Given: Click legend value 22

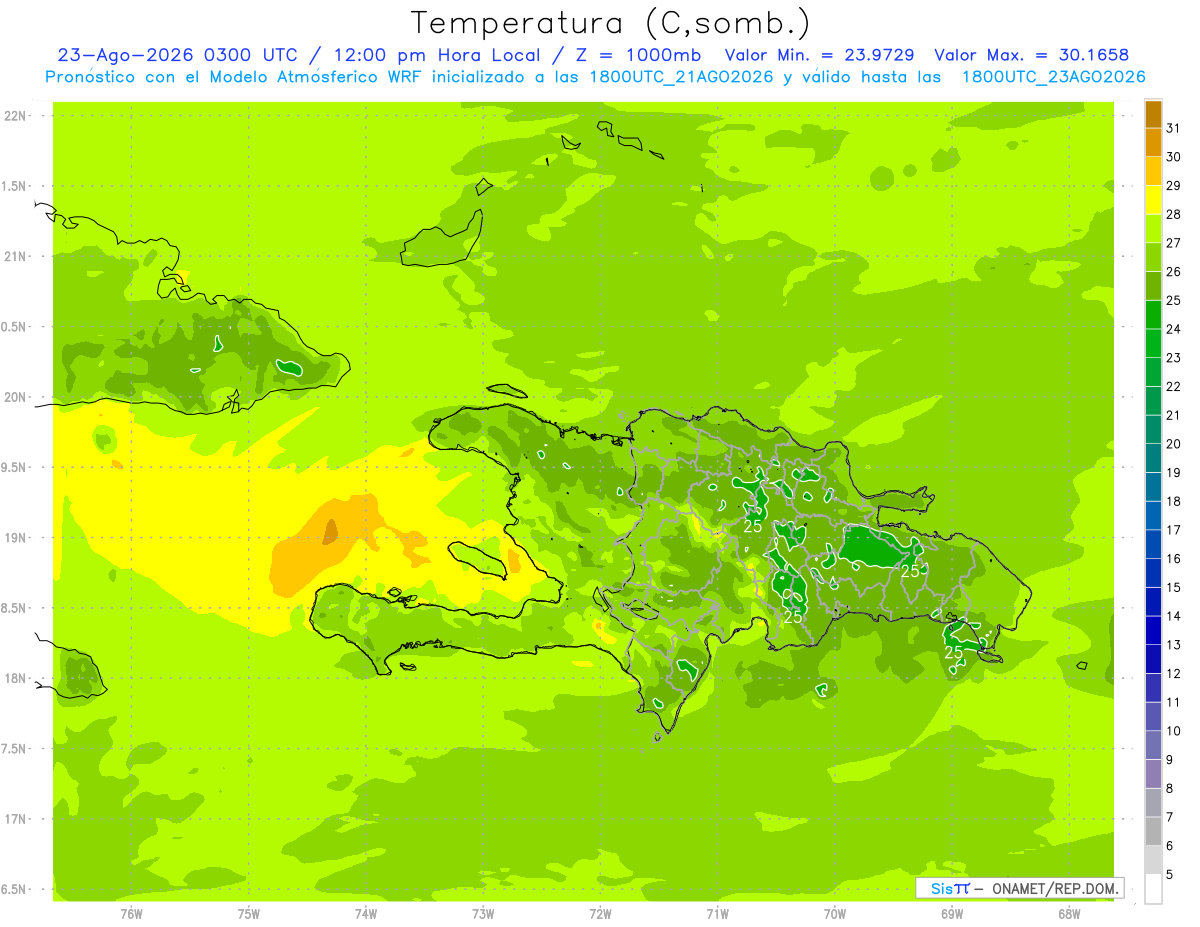Looking at the screenshot, I should (1174, 387).
